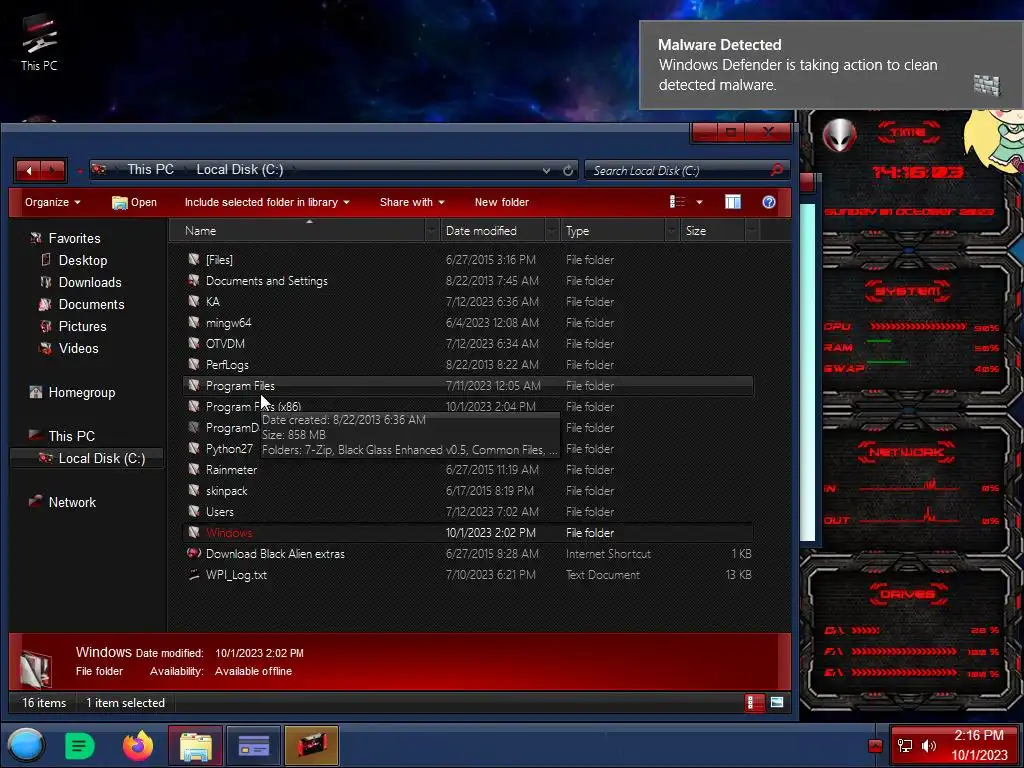Open the Organize menu

[52, 202]
